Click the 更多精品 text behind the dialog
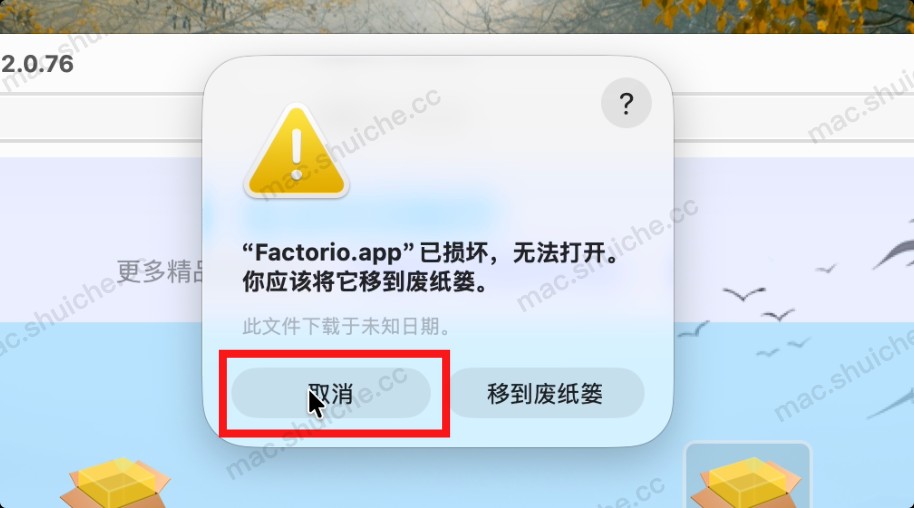The image size is (914, 508). tap(160, 272)
